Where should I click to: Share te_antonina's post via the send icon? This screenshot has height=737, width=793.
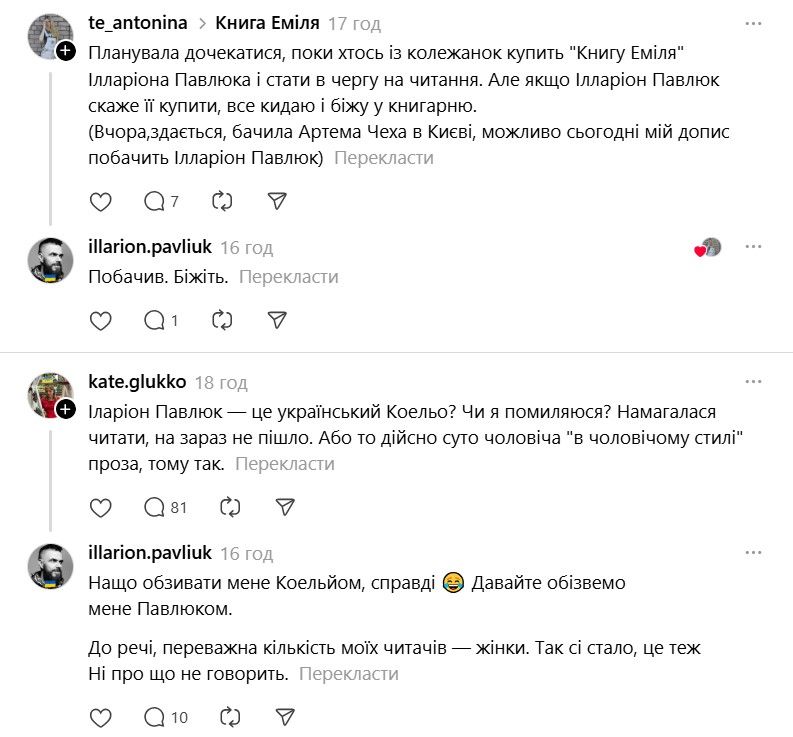(278, 201)
